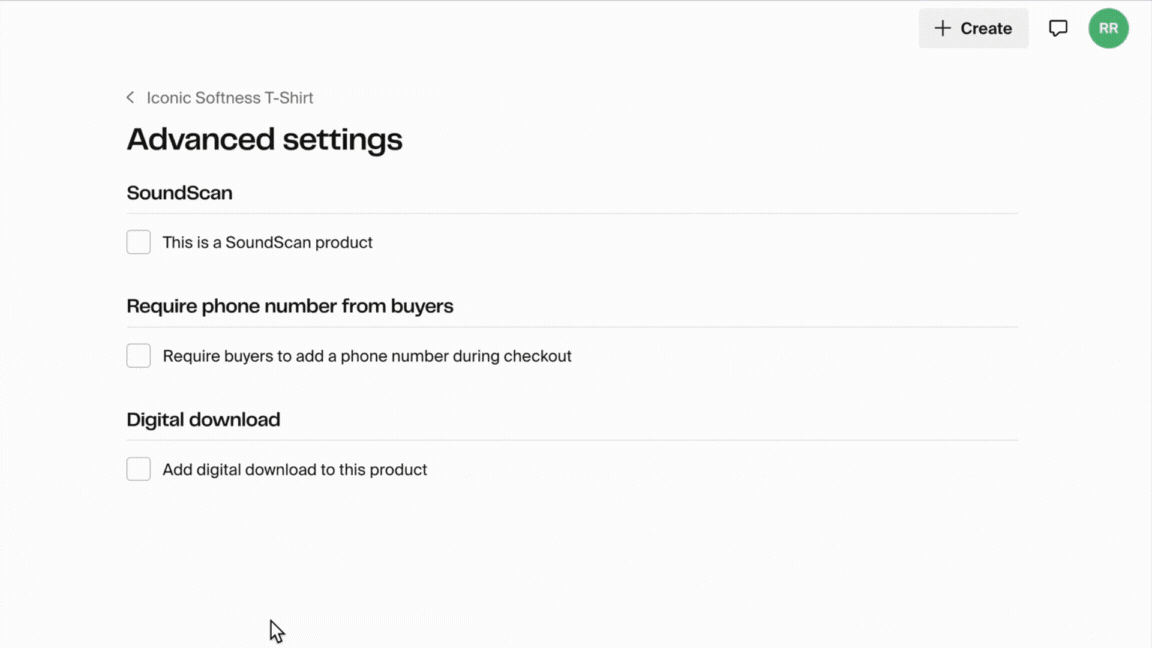The width and height of the screenshot is (1152, 648).
Task: Click the plus icon in Create
Action: pyautogui.click(x=942, y=29)
